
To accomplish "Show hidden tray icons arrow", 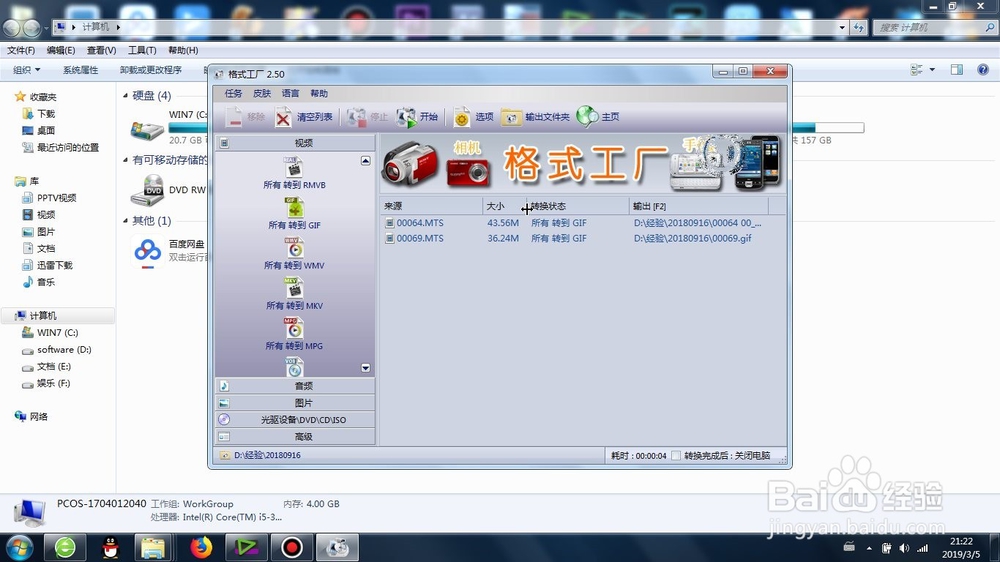I will [869, 548].
